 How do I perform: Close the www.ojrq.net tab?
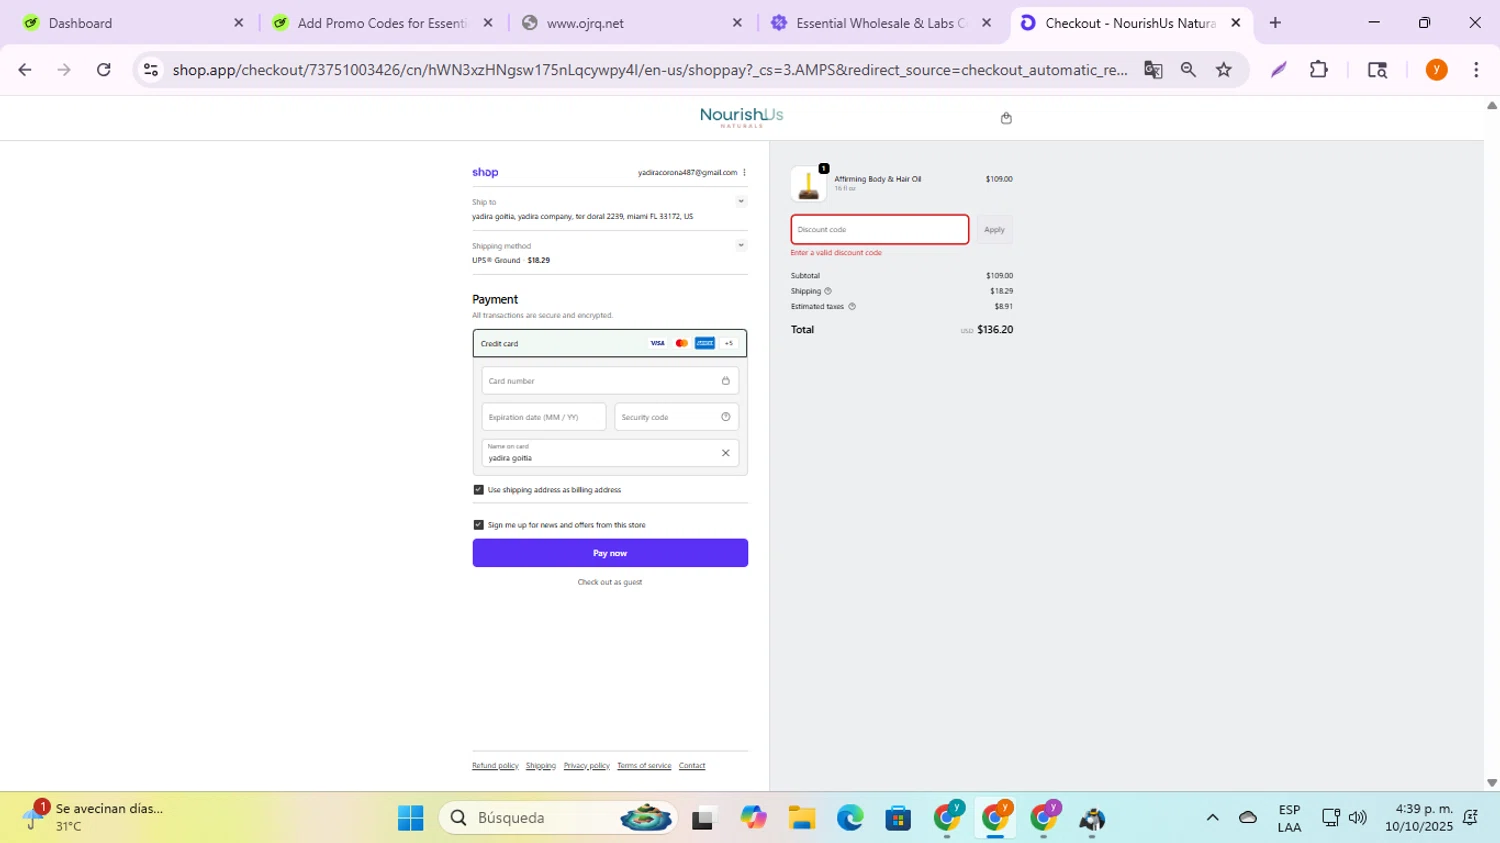(737, 23)
